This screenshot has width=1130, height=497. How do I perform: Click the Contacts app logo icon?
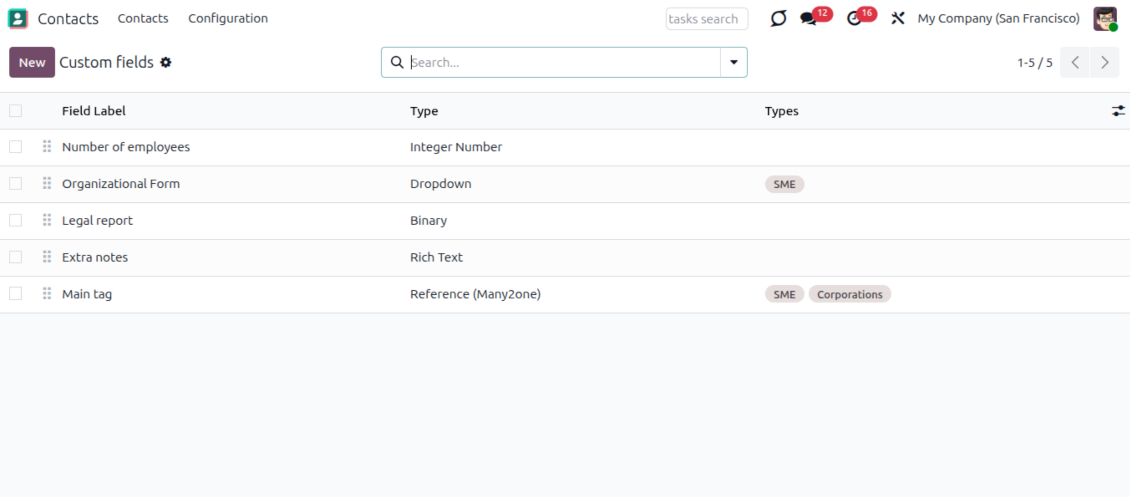point(18,18)
